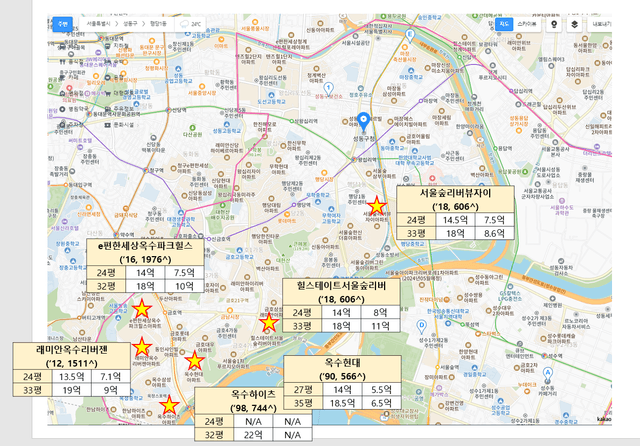Choose the 주차장 parking category icon
This screenshot has height=446, width=640.
pyautogui.click(x=62, y=125)
